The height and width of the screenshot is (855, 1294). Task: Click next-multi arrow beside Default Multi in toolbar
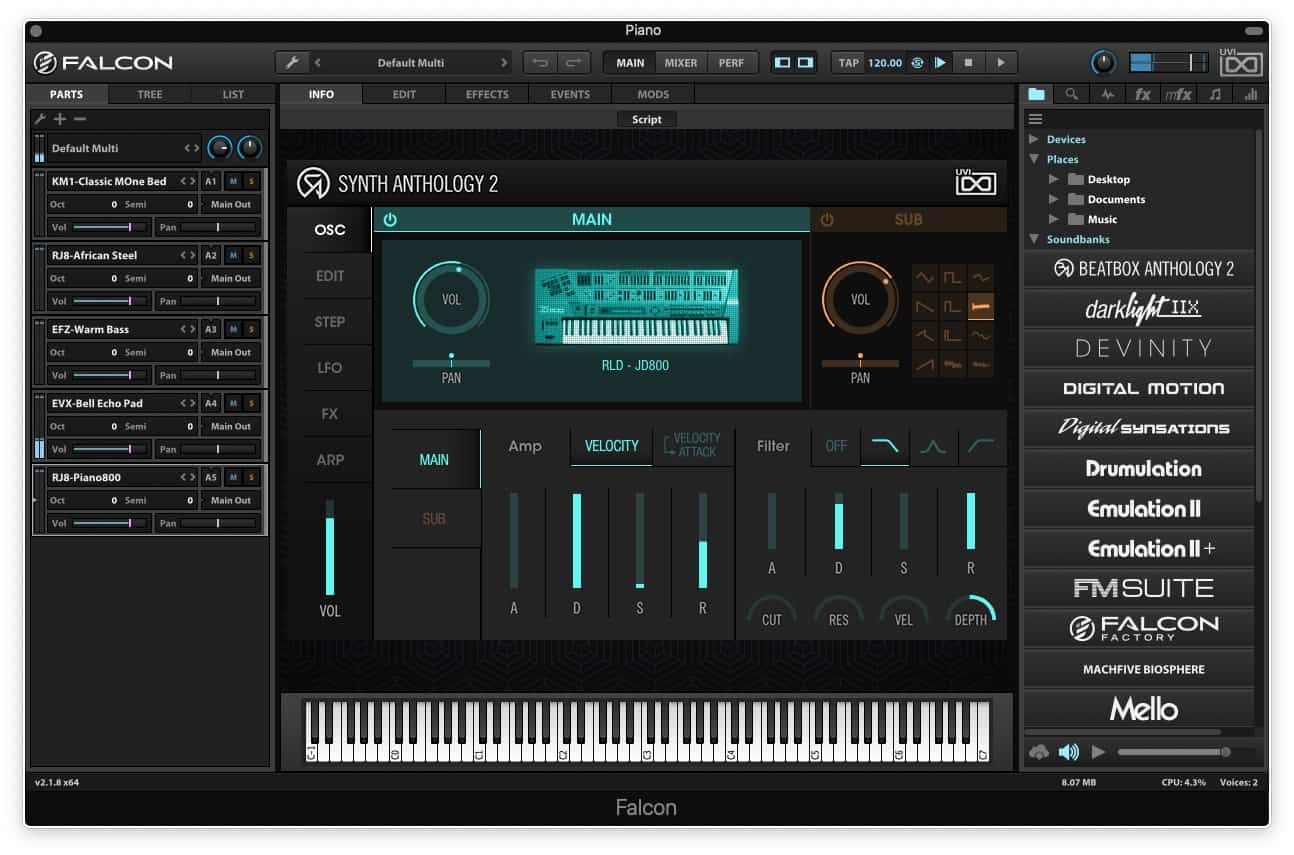tap(503, 62)
